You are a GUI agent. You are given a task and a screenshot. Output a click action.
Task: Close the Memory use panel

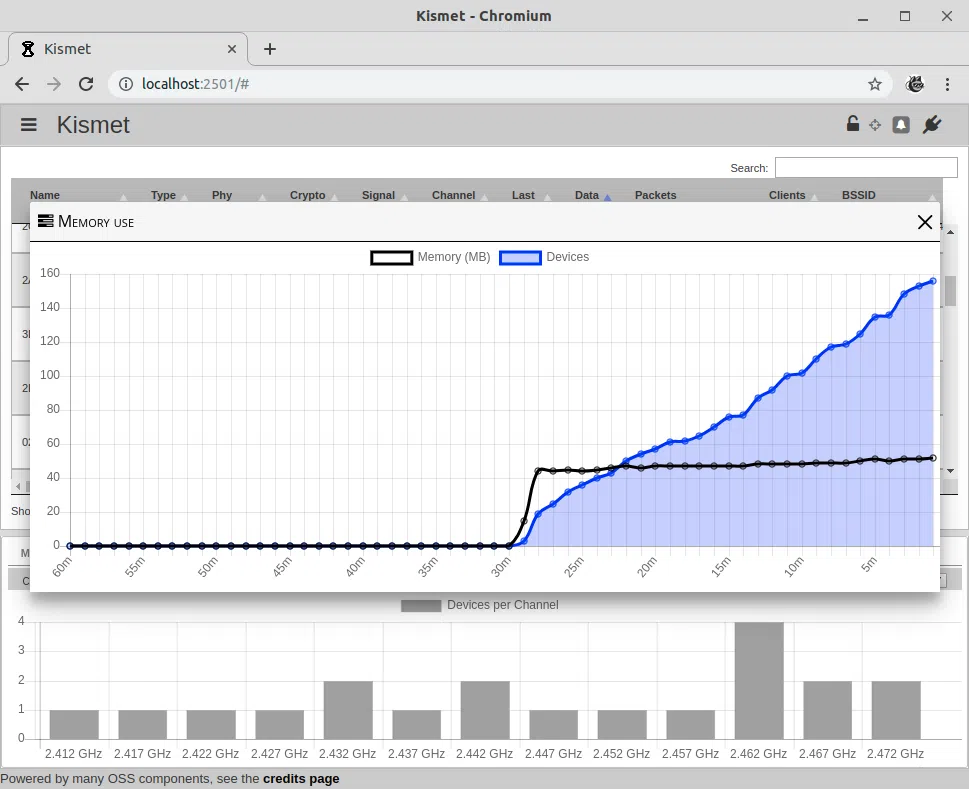925,222
